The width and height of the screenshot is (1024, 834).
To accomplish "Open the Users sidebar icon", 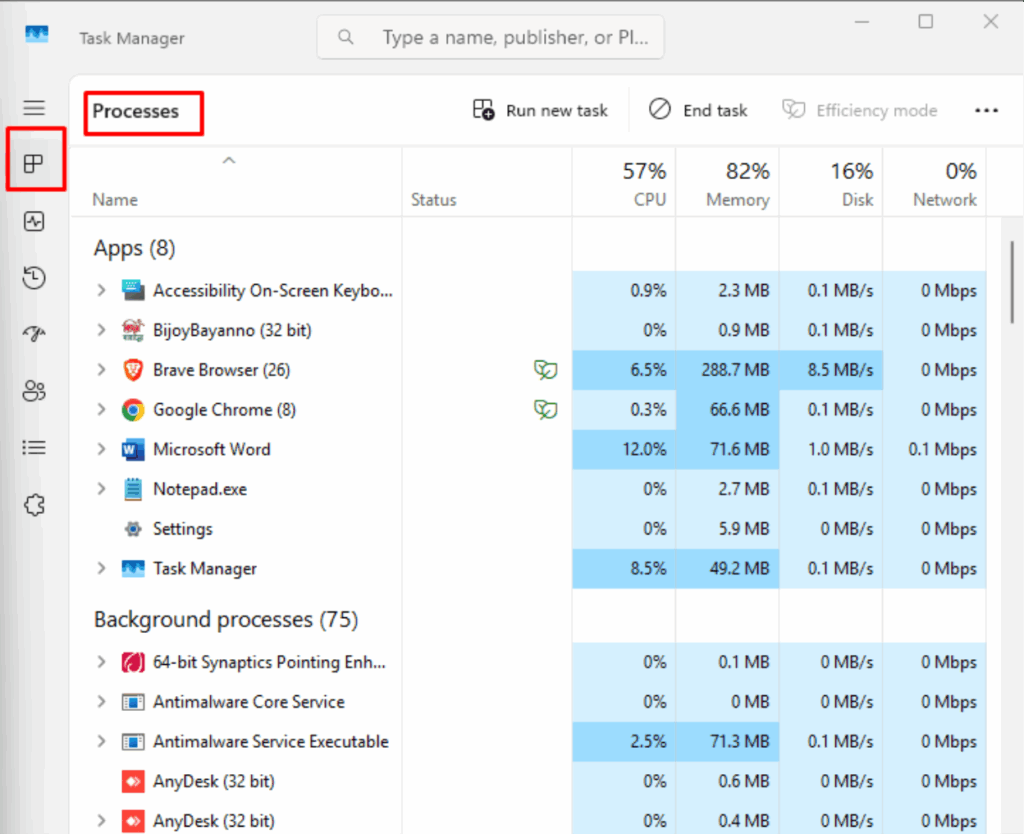I will click(34, 391).
